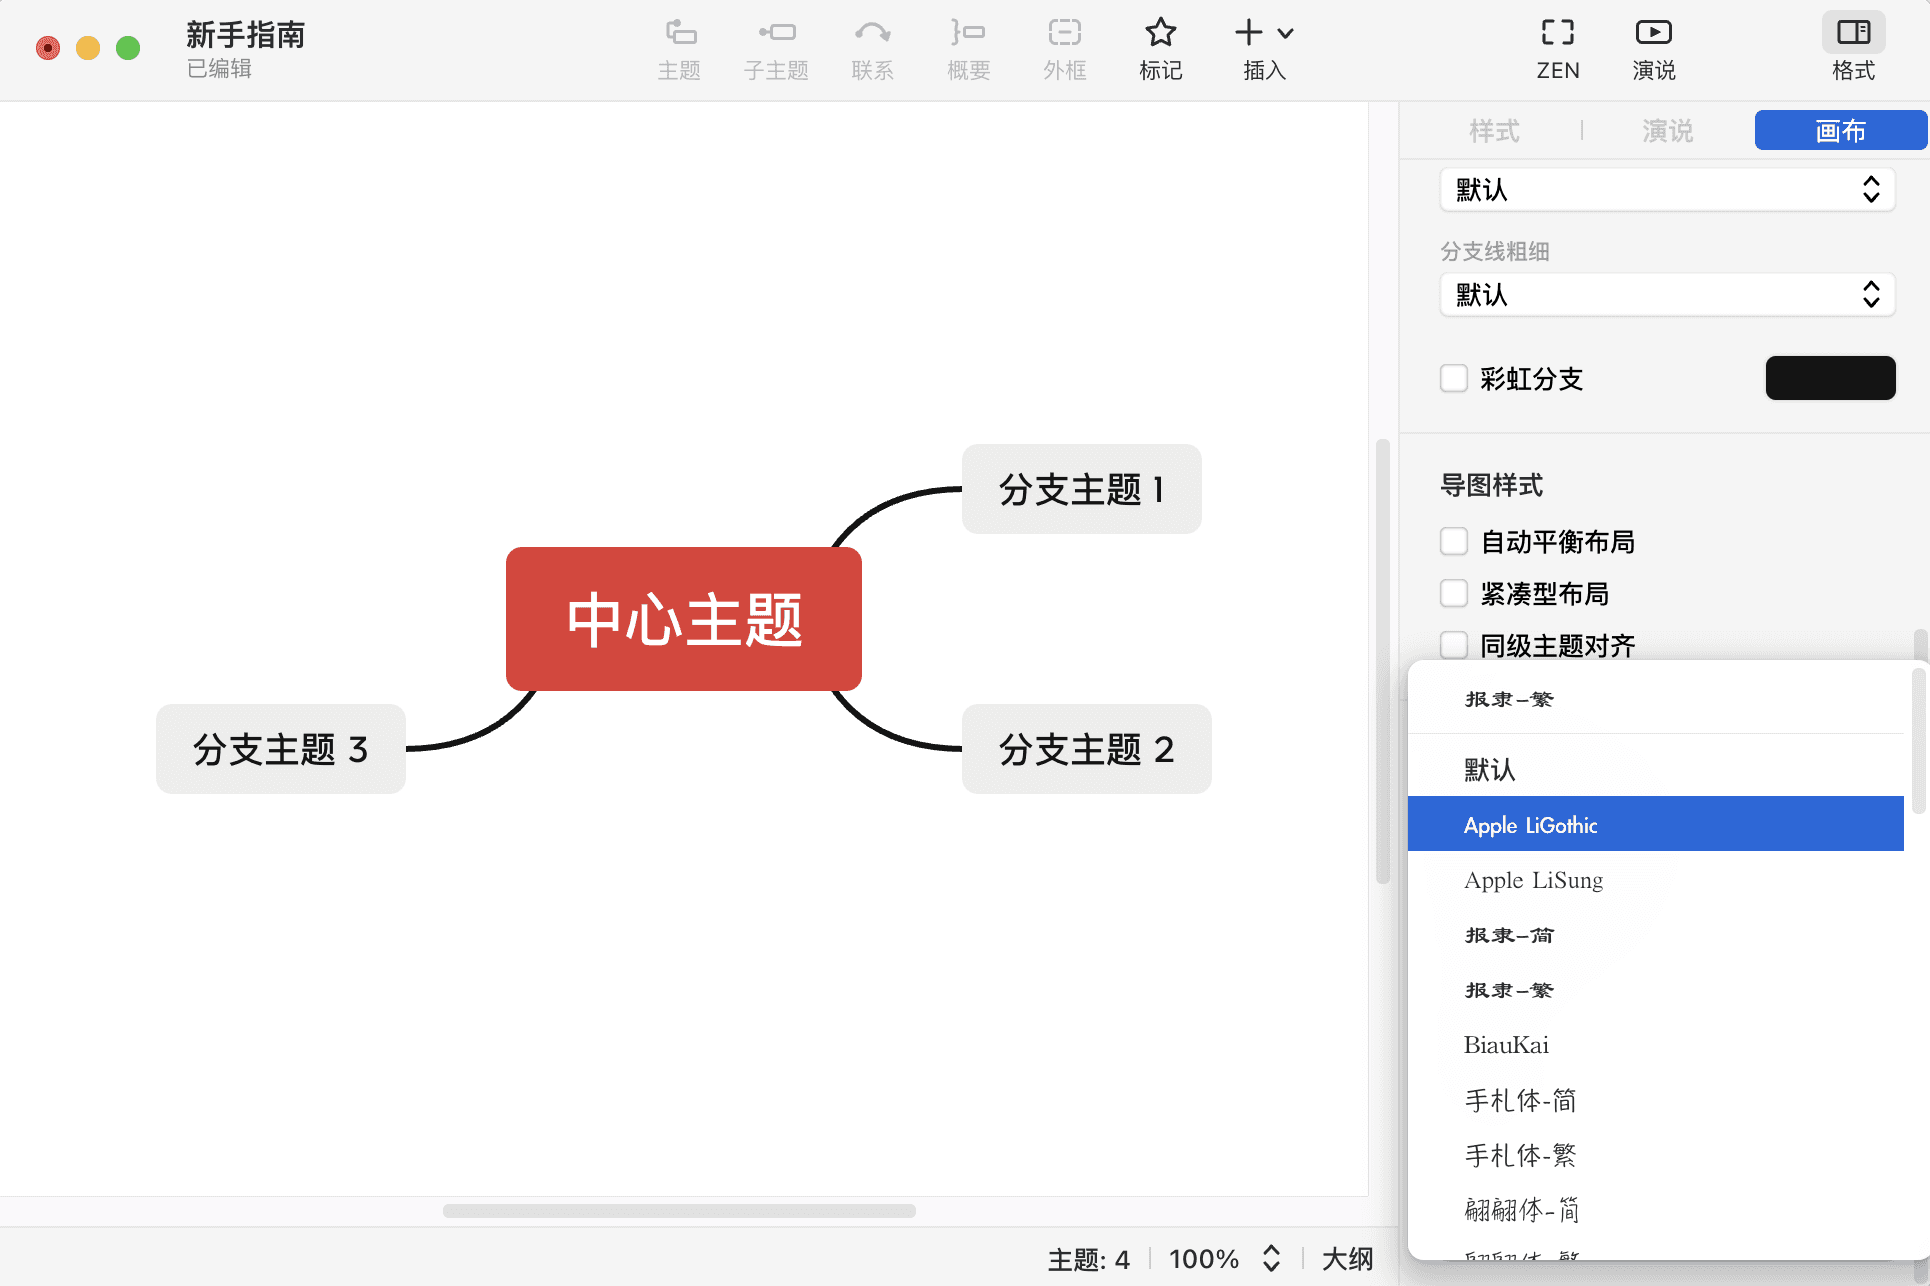Image resolution: width=1930 pixels, height=1286 pixels.
Task: Toggle the 格式 format sidebar
Action: [1852, 47]
